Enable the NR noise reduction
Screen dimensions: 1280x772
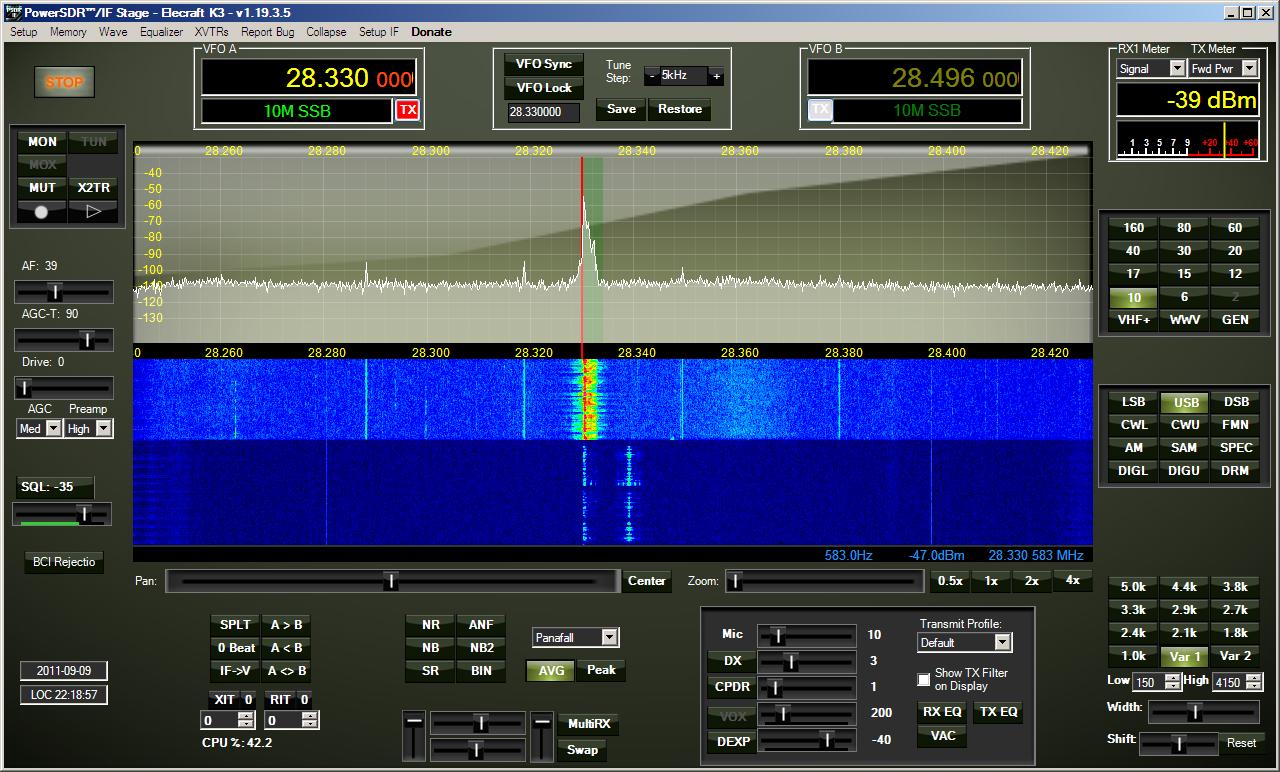(431, 625)
